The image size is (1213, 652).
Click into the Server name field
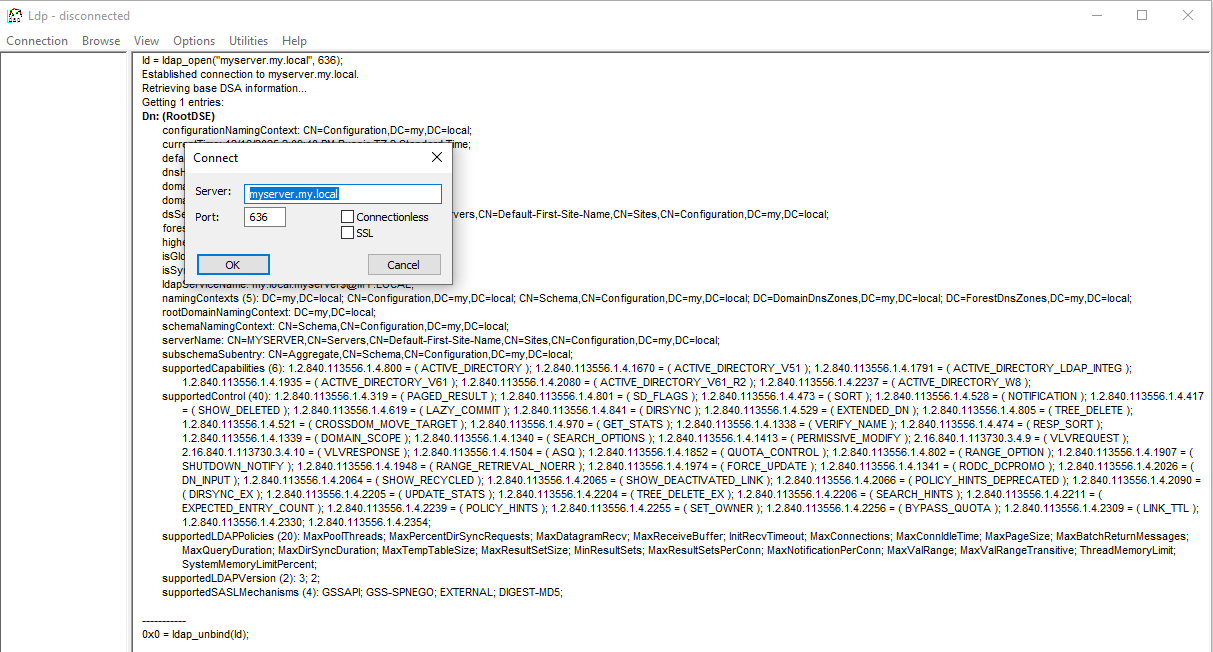click(x=344, y=194)
